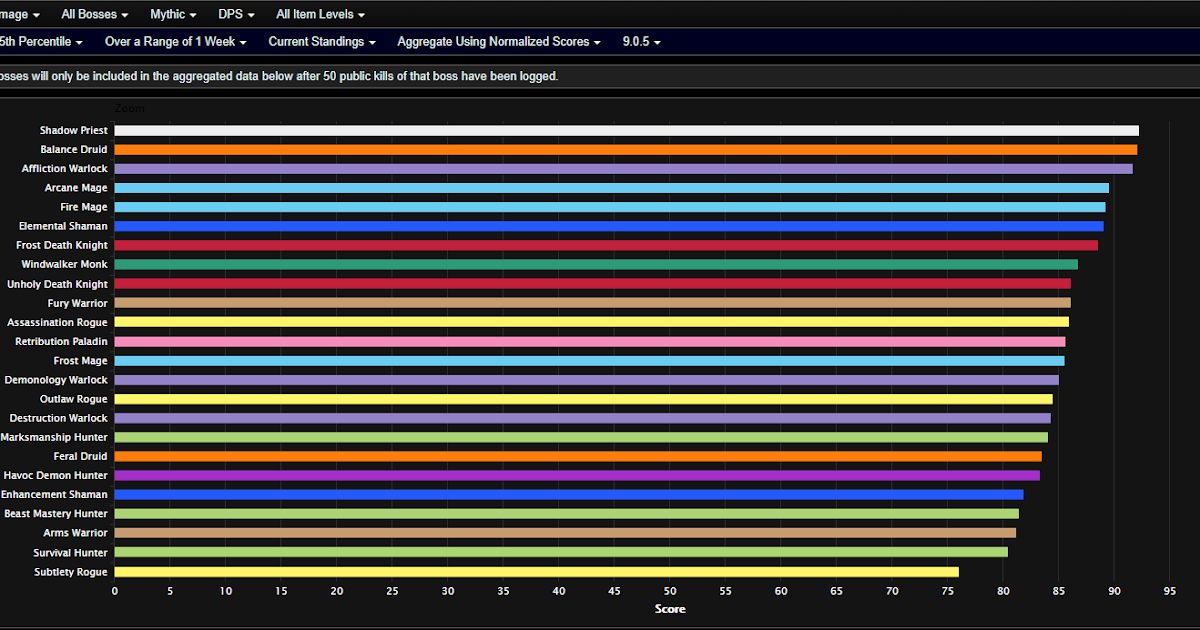This screenshot has height=630, width=1200.
Task: Click the Feral Druid bar
Action: pos(578,456)
